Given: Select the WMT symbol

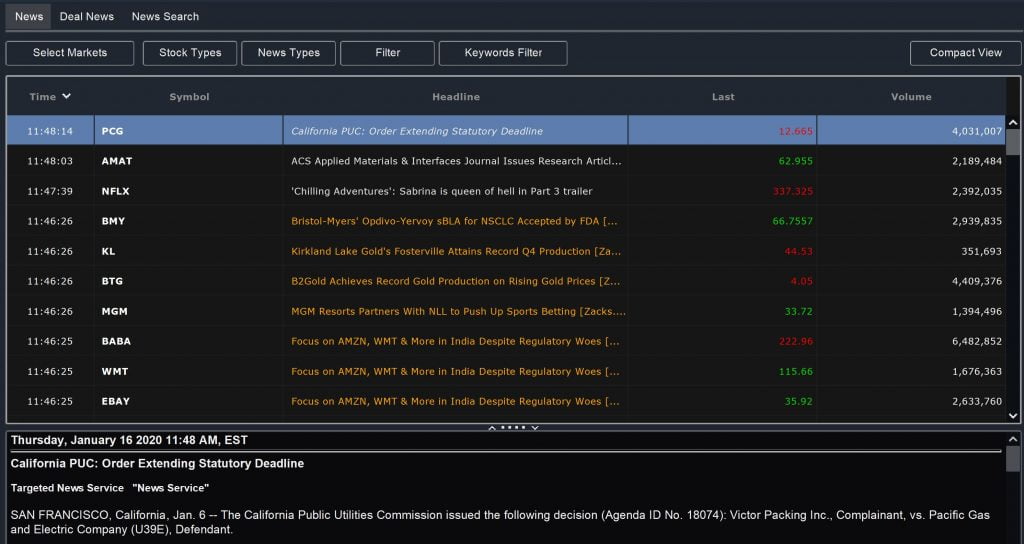Looking at the screenshot, I should (115, 372).
